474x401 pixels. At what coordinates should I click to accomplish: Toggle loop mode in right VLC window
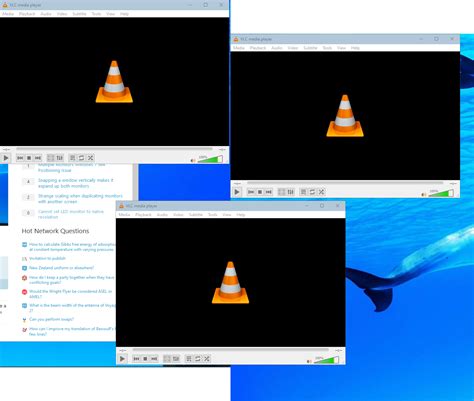pos(312,192)
